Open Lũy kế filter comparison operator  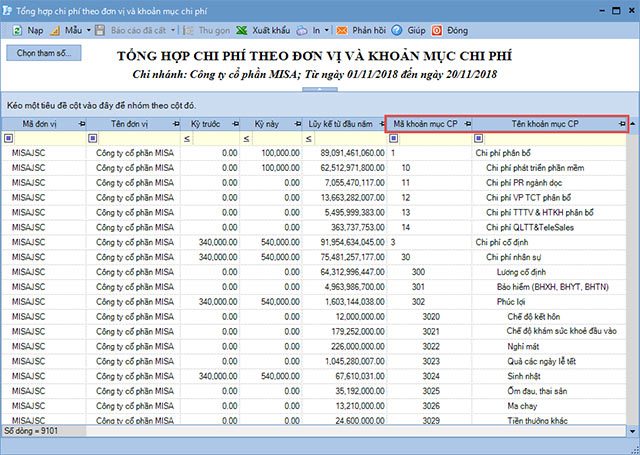[x=309, y=139]
